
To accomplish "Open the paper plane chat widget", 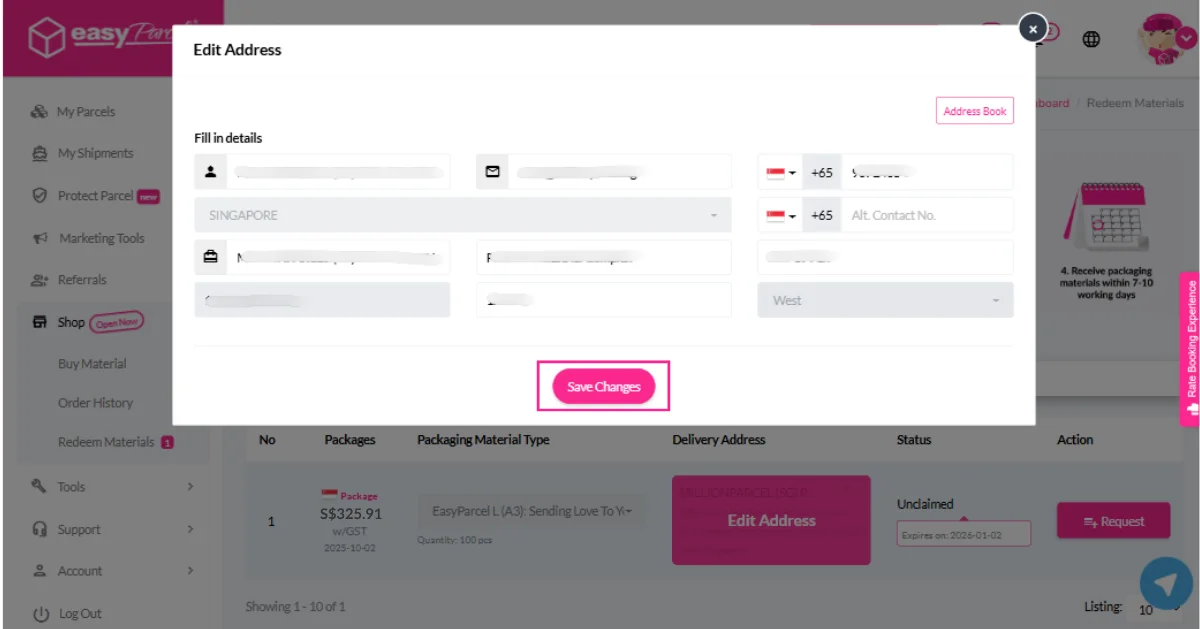I will (x=1165, y=585).
